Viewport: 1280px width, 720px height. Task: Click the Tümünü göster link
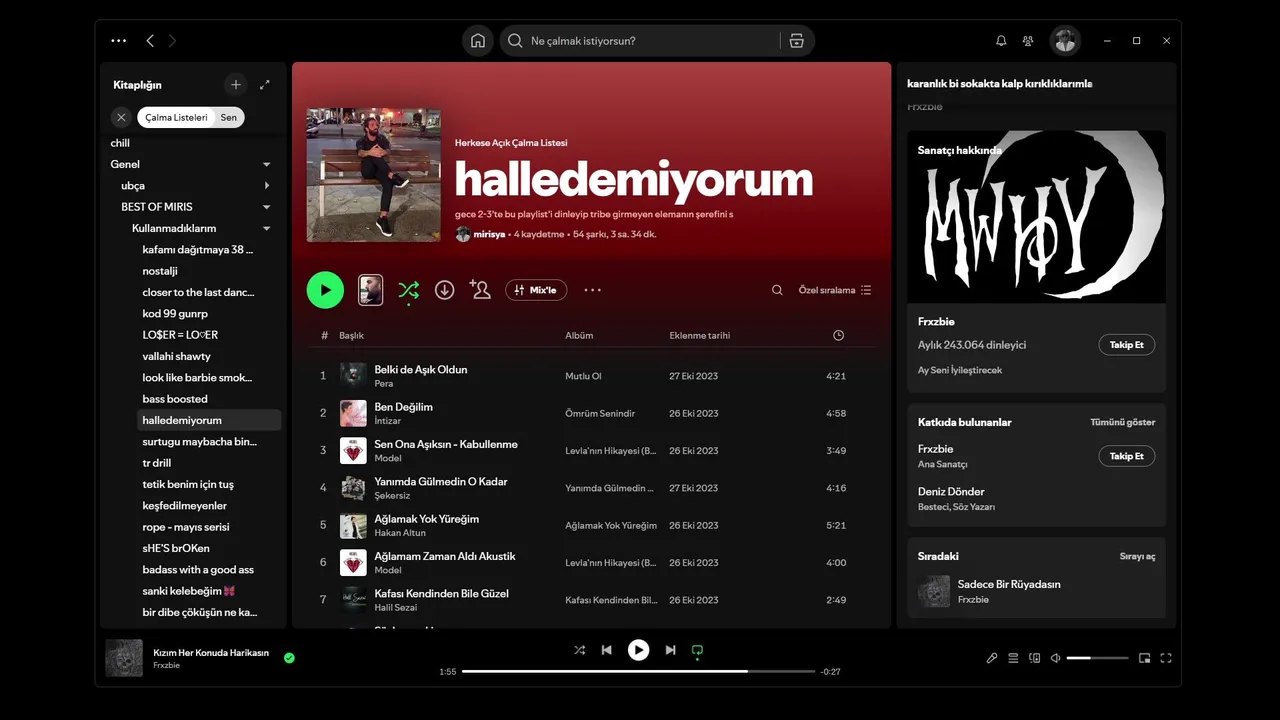(x=1123, y=422)
